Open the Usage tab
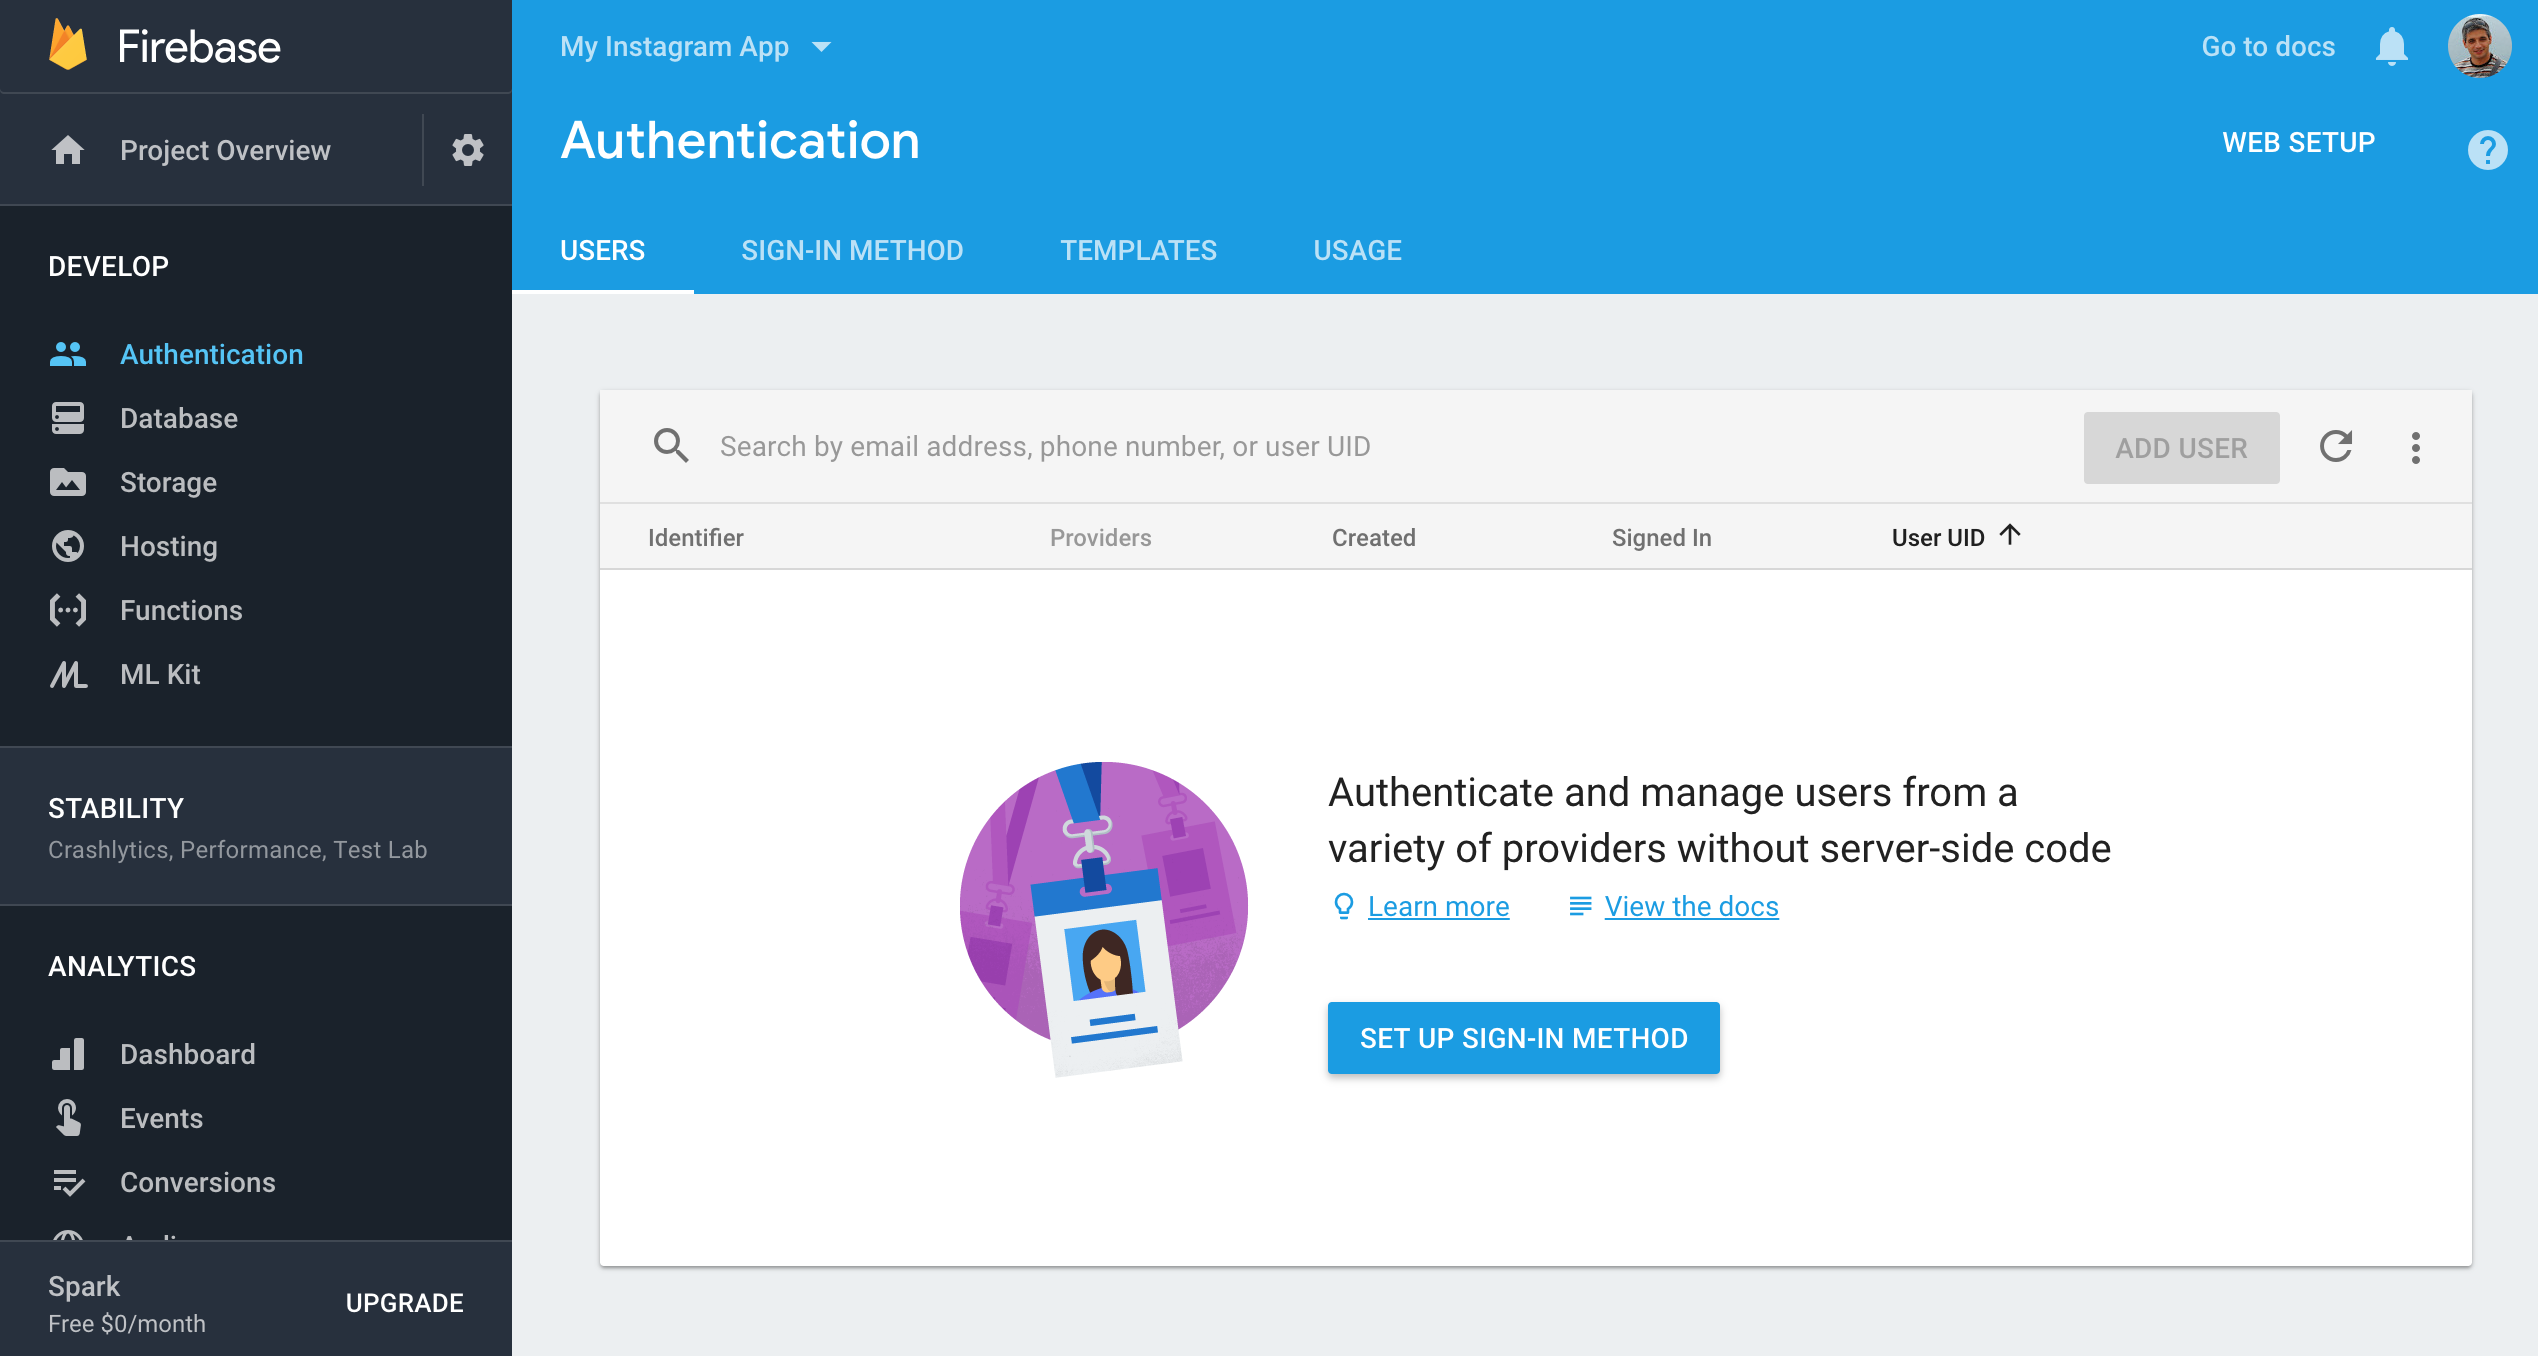Screen dimensions: 2538x1356 pos(1357,250)
